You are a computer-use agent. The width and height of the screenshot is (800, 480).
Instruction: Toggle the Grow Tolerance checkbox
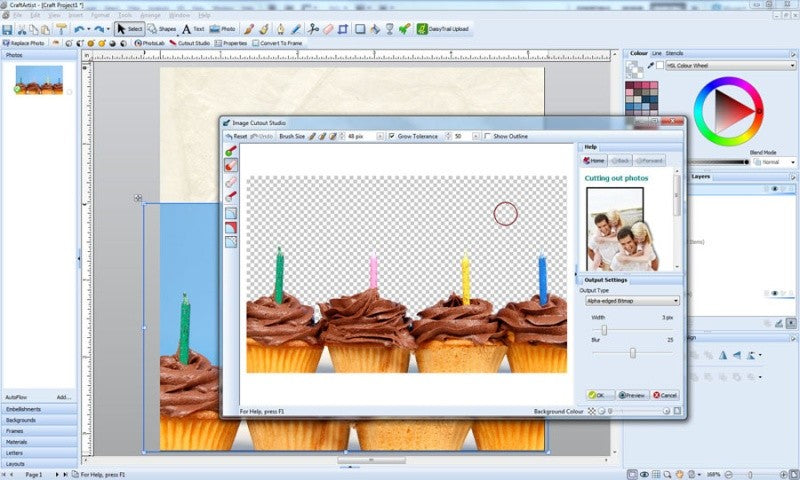[392, 136]
